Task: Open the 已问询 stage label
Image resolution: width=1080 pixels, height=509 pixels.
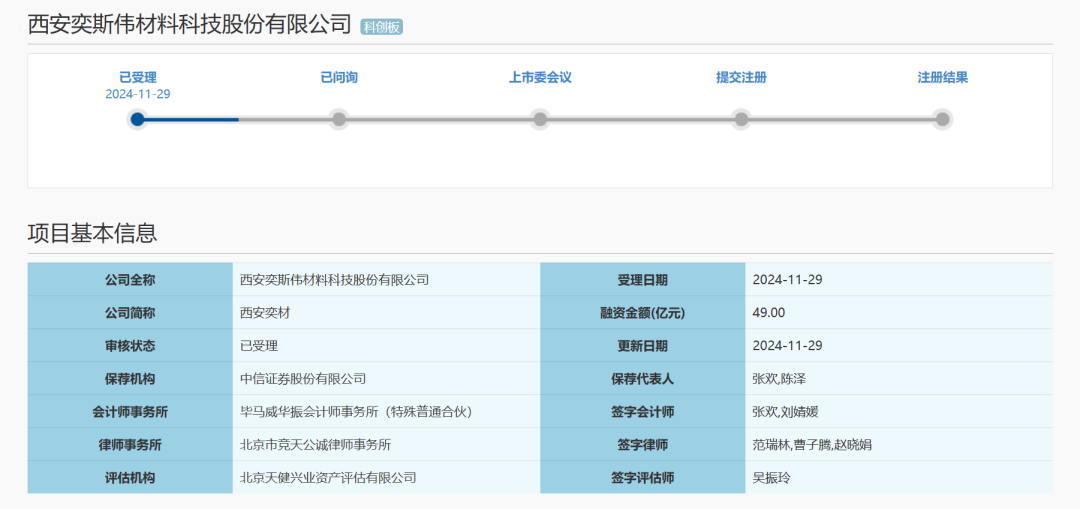Action: click(x=339, y=77)
